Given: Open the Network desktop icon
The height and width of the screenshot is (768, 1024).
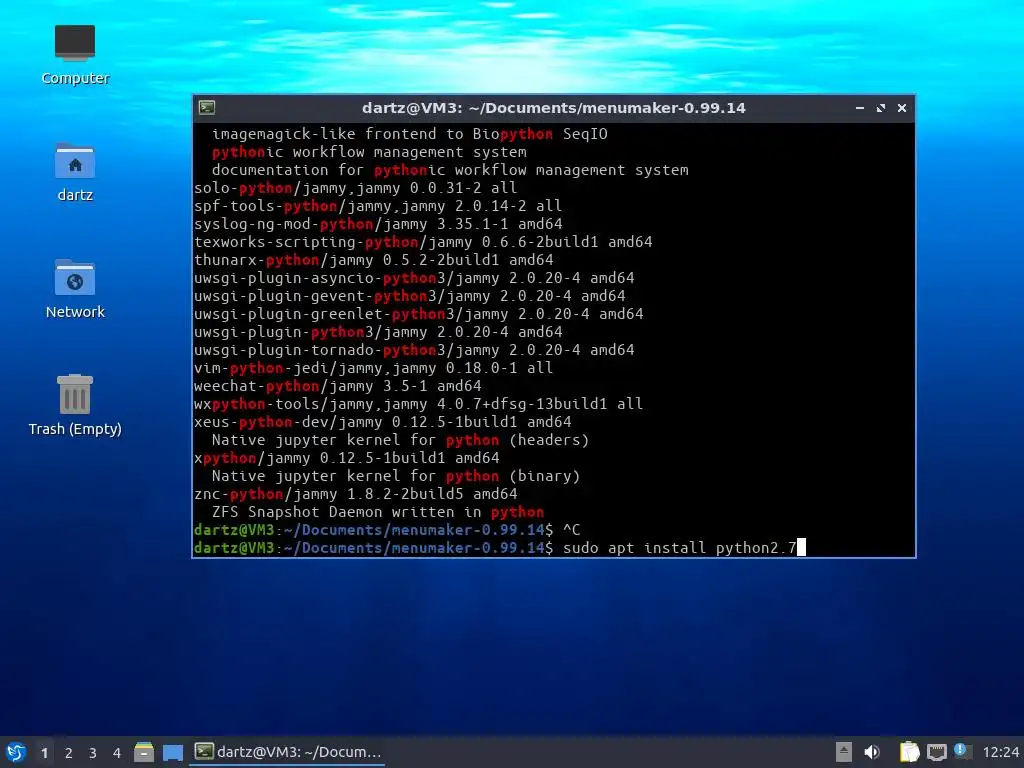Looking at the screenshot, I should pyautogui.click(x=74, y=289).
